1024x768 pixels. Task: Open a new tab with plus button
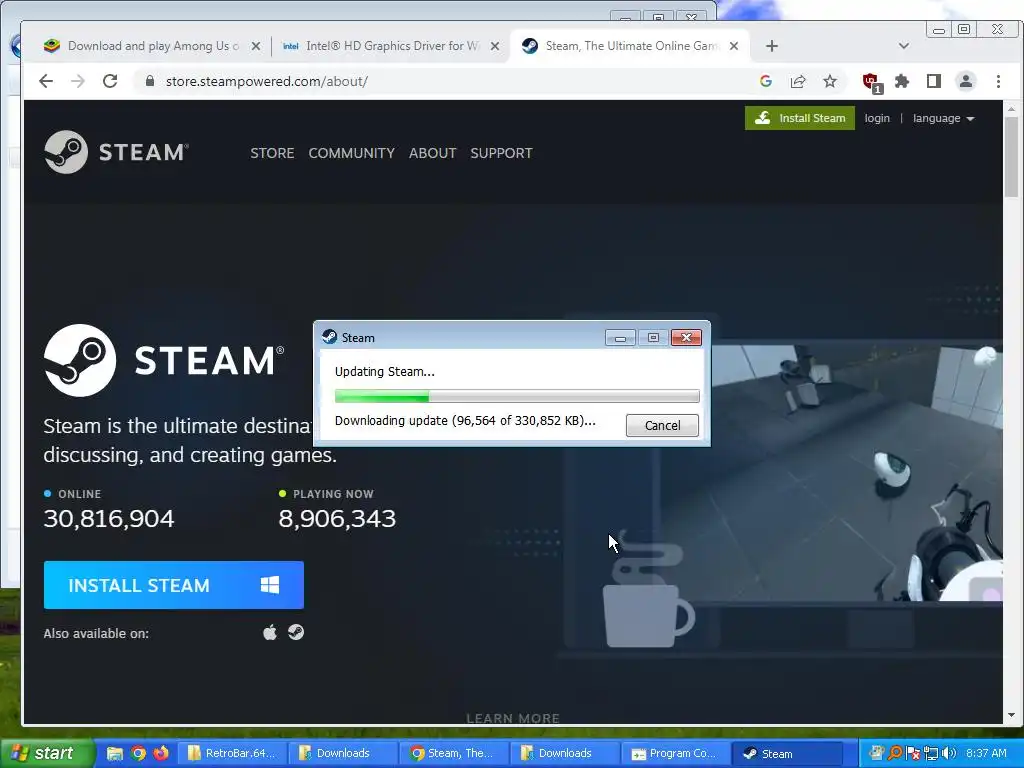(x=772, y=46)
